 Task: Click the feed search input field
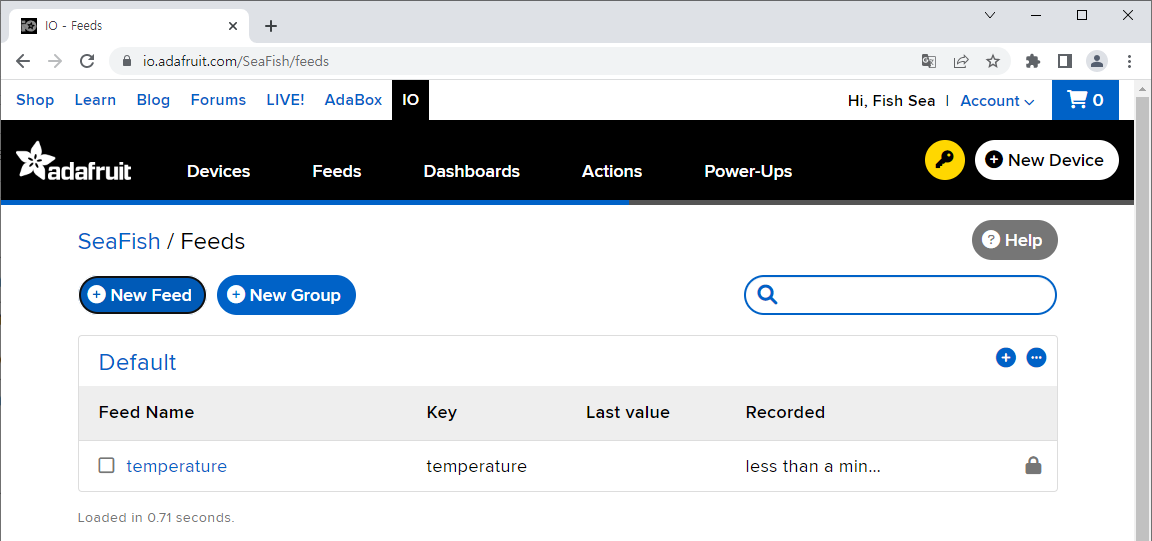pyautogui.click(x=900, y=295)
